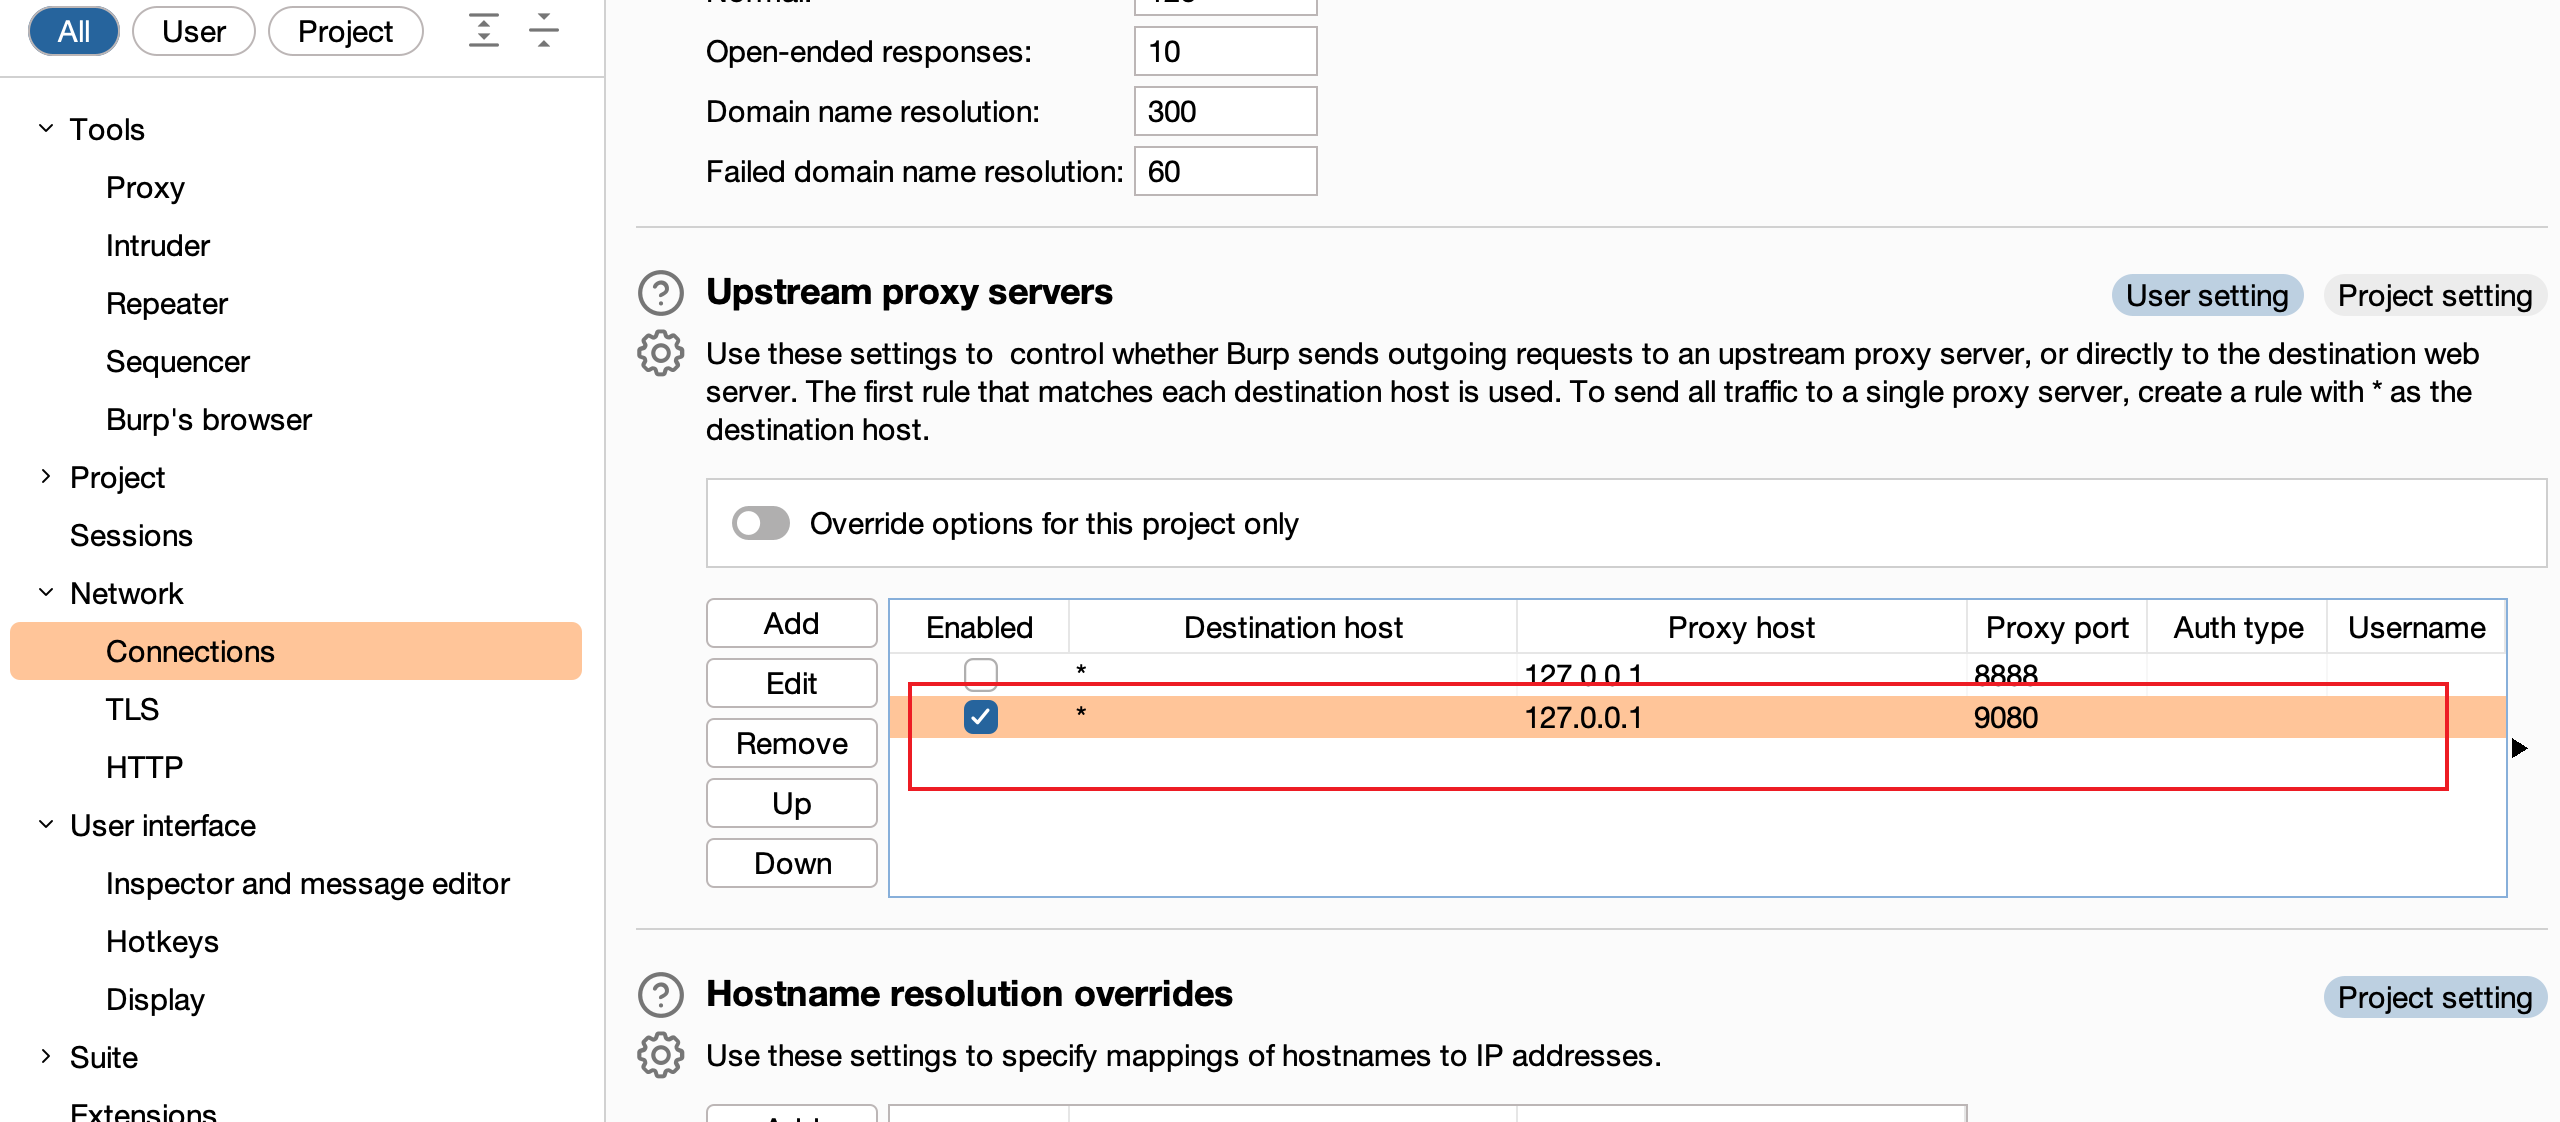
Task: Expand the Project tree section
Action: point(46,477)
